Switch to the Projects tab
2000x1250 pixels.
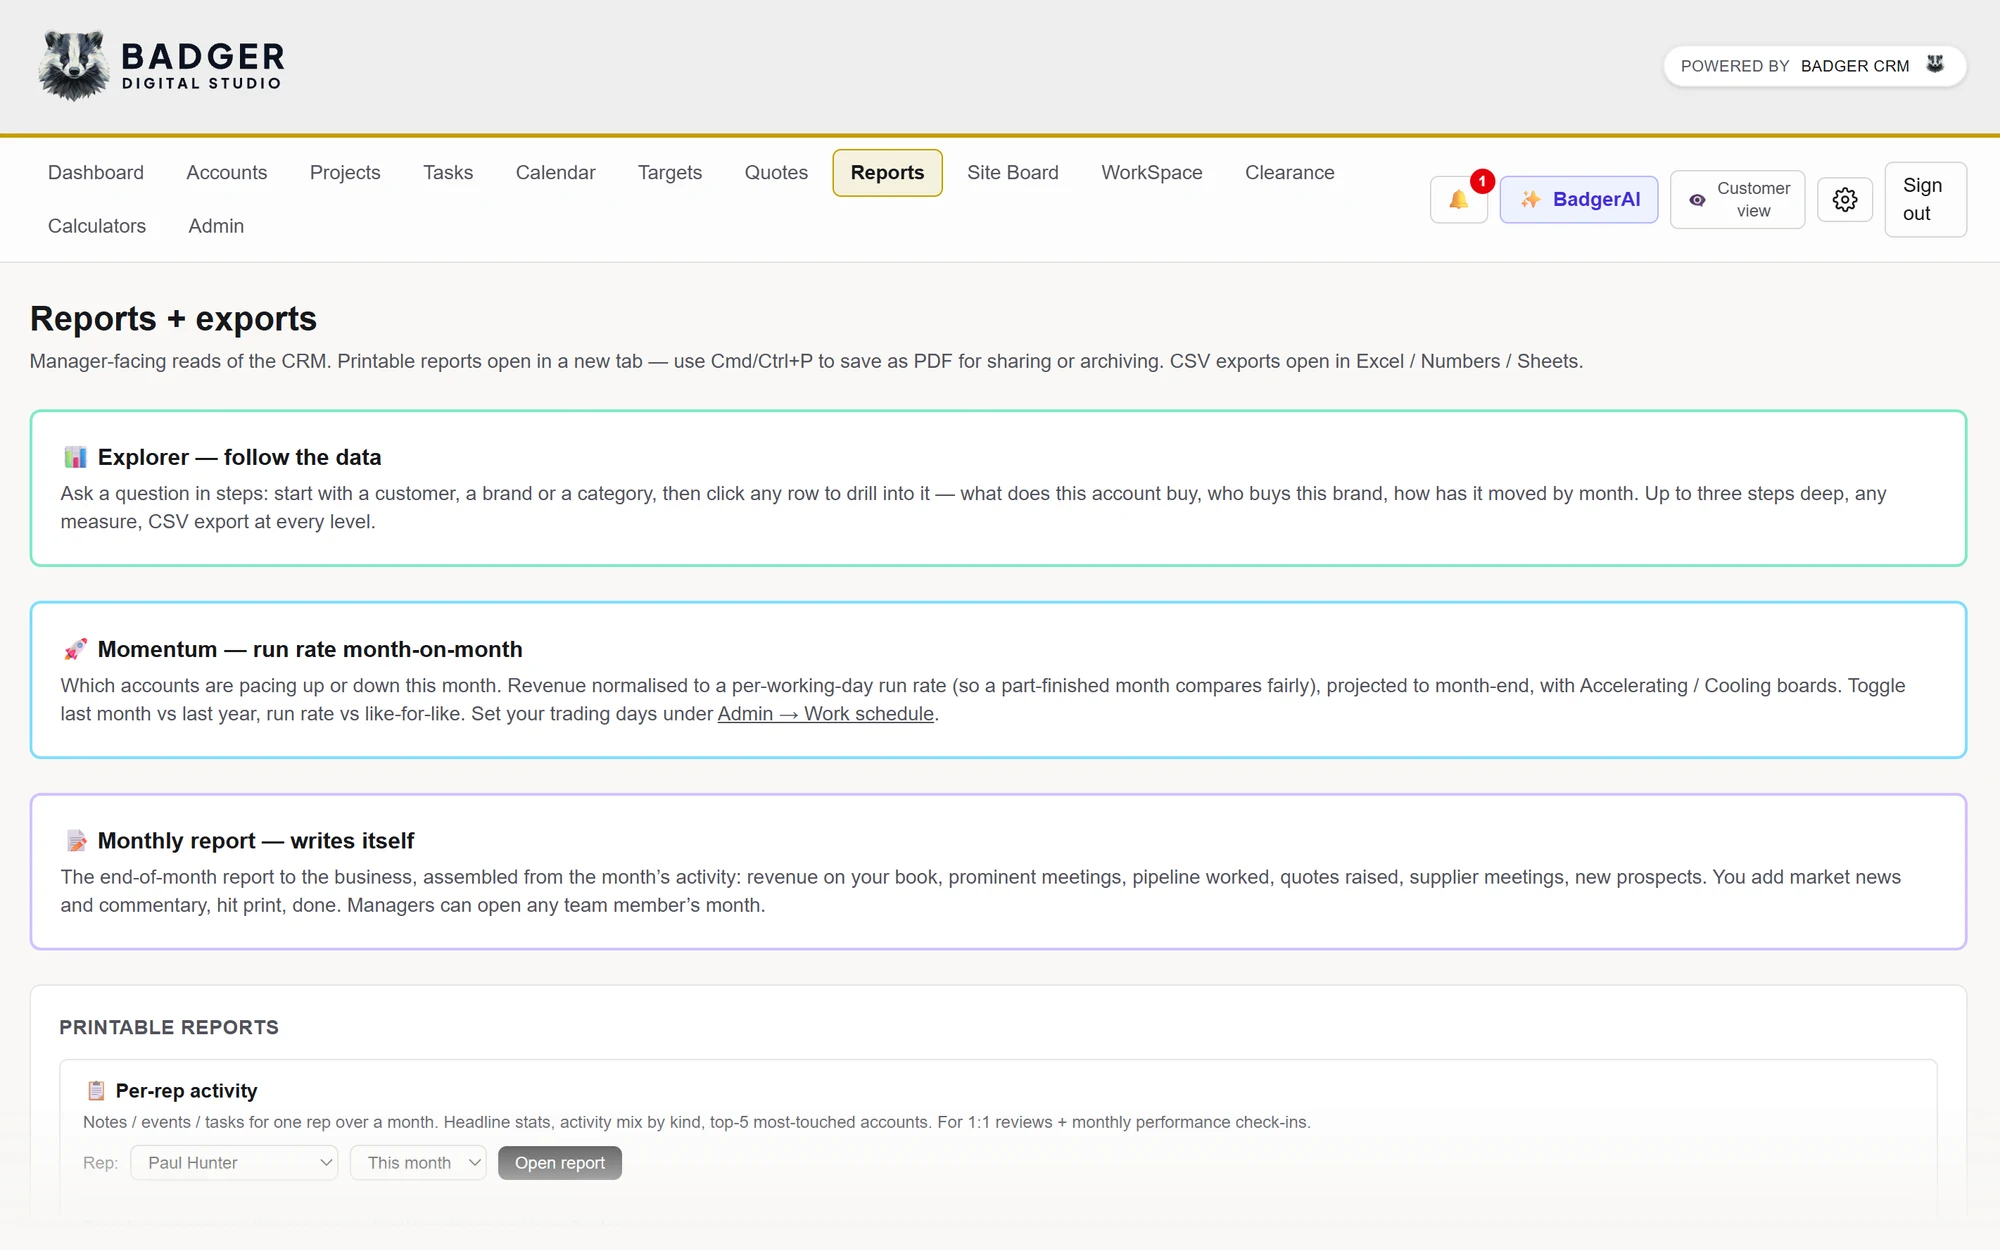[x=345, y=173]
